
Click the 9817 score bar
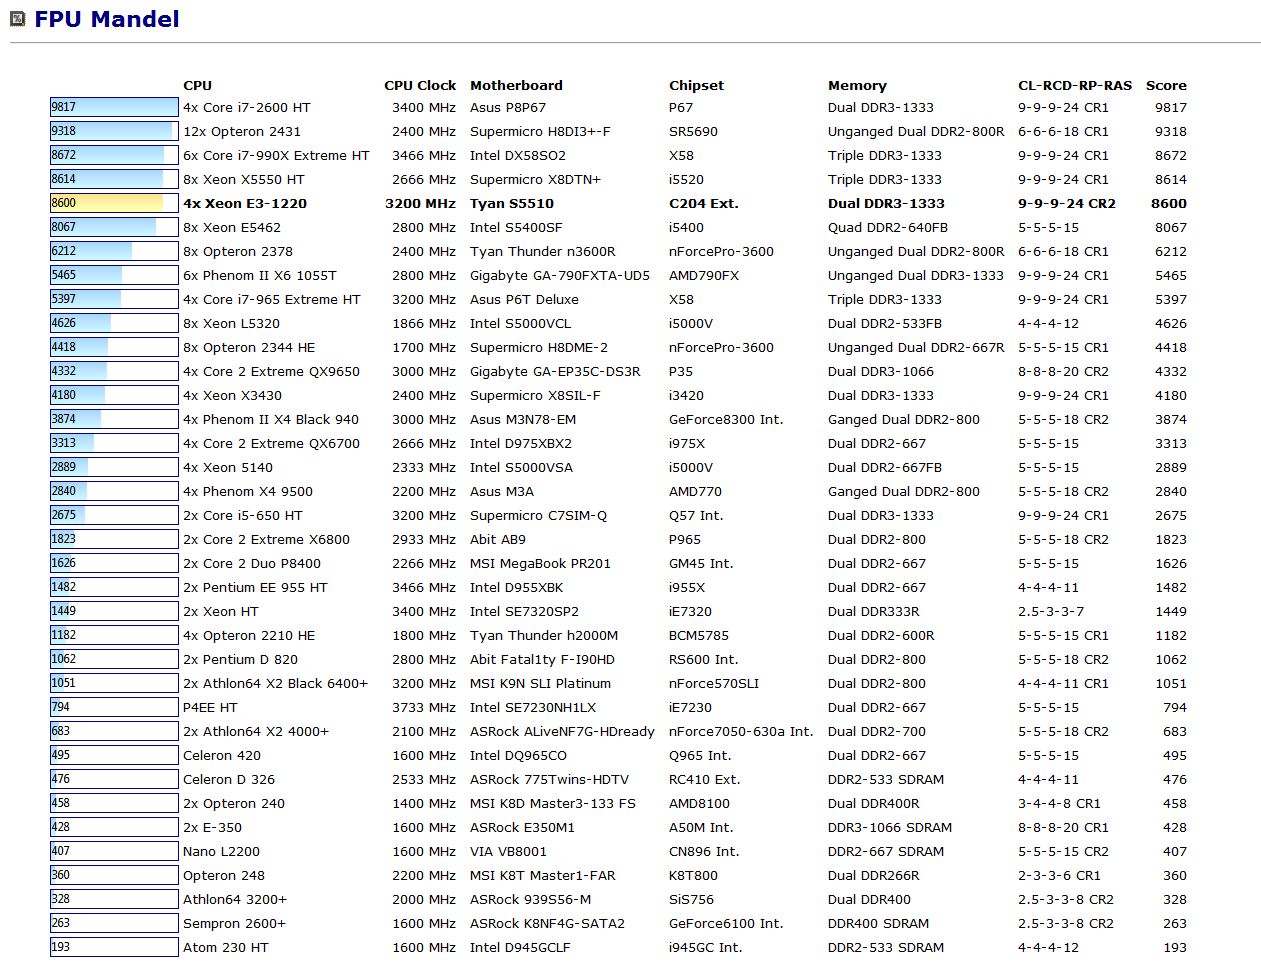(x=114, y=107)
